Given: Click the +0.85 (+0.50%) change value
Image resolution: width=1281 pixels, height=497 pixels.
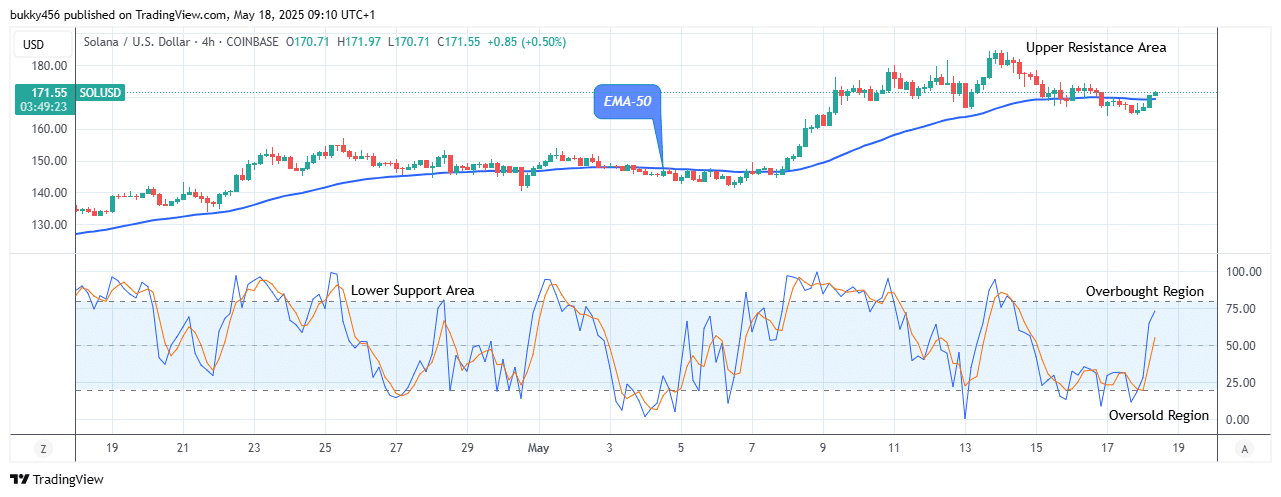Looking at the screenshot, I should [526, 43].
